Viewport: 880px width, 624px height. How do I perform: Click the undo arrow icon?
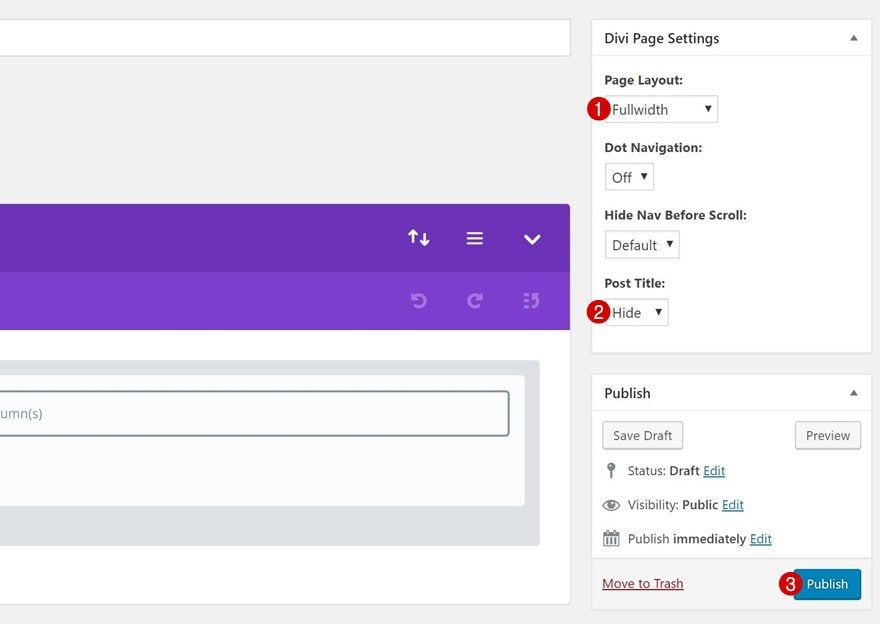click(418, 300)
